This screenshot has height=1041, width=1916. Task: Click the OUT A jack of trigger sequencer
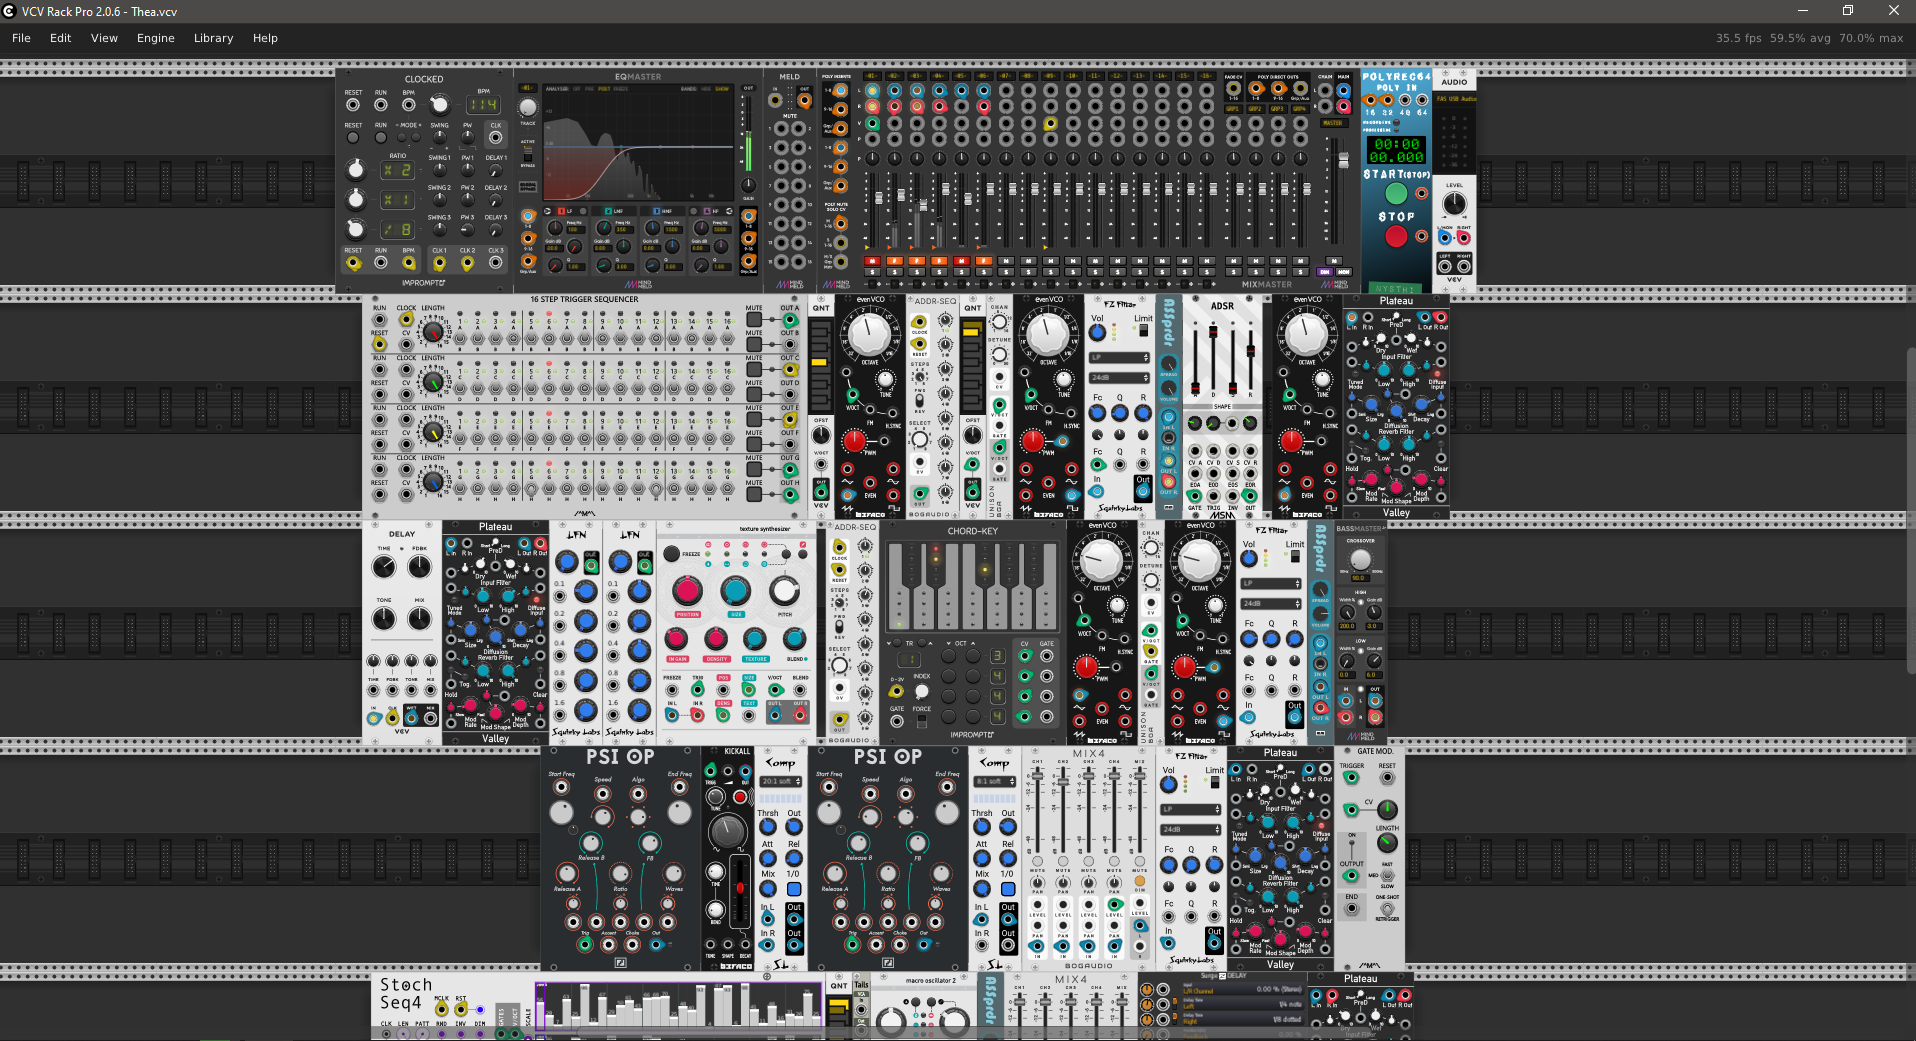pyautogui.click(x=790, y=320)
